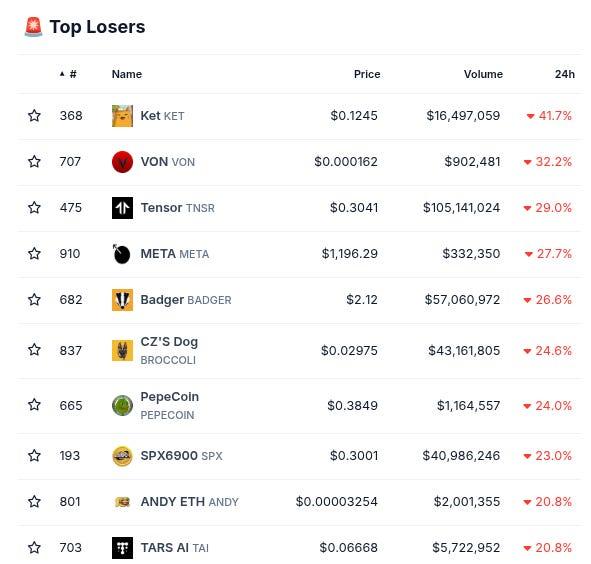Open the ANDY ETH coin page link
This screenshot has height=564, width=591.
pyautogui.click(x=190, y=502)
